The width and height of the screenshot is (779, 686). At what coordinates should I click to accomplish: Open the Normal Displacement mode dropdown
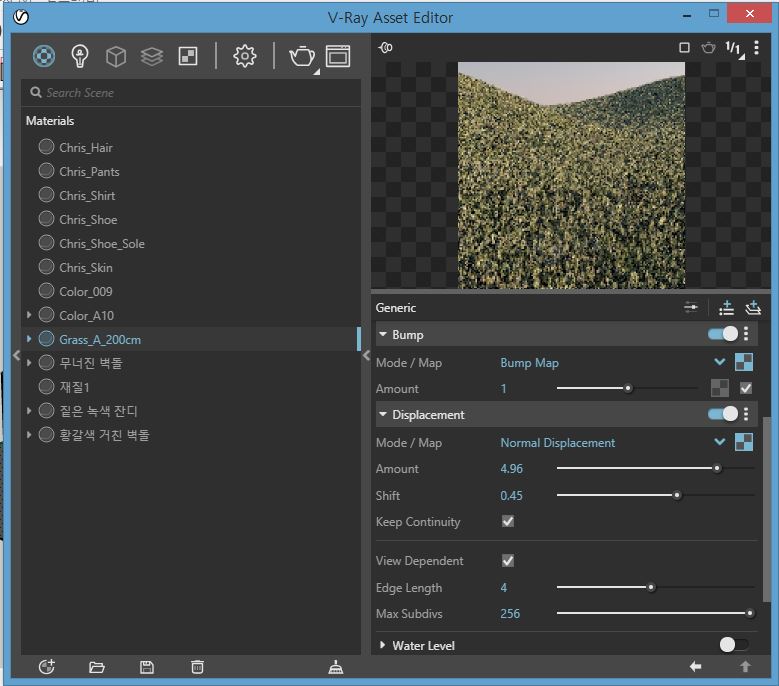click(719, 442)
